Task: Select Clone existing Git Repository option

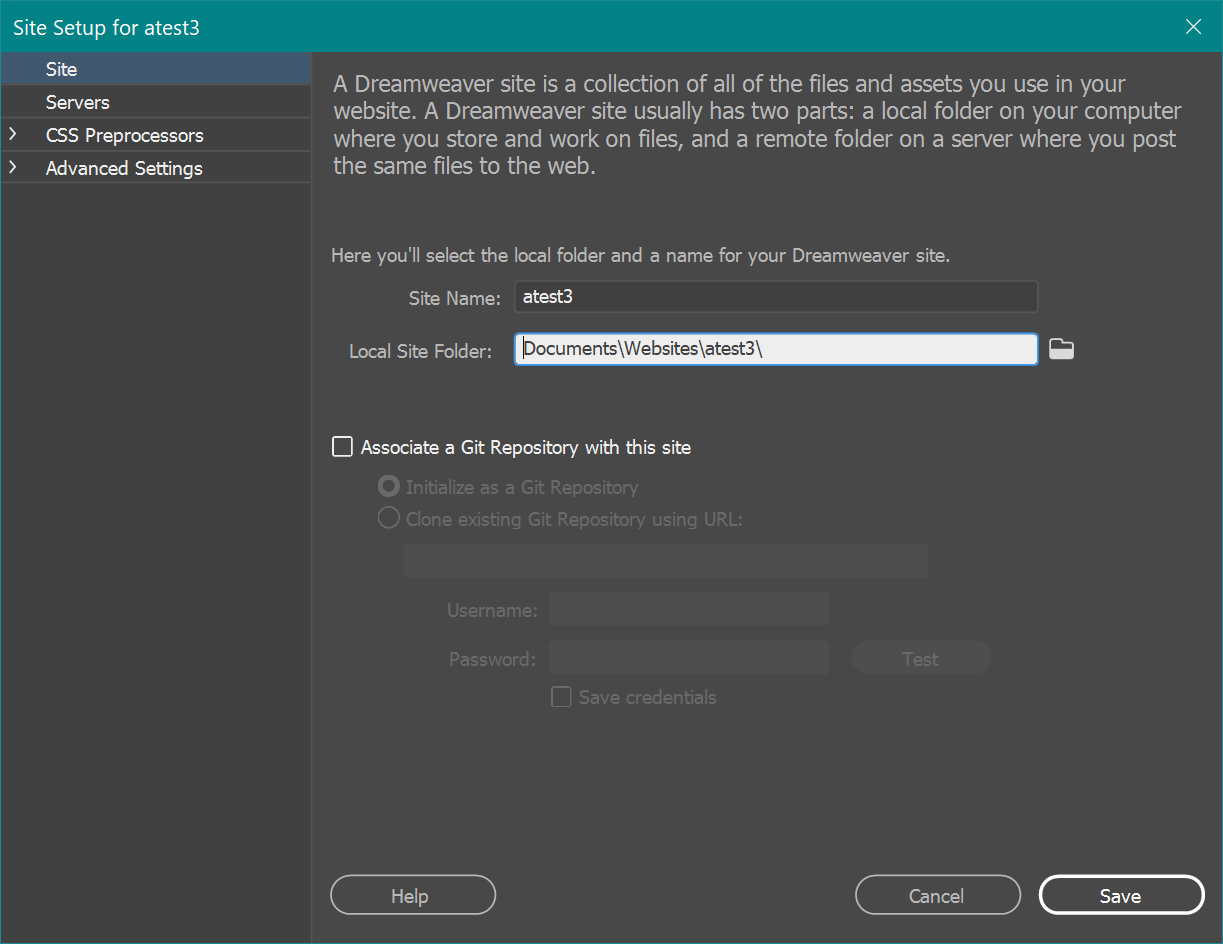Action: (x=388, y=519)
